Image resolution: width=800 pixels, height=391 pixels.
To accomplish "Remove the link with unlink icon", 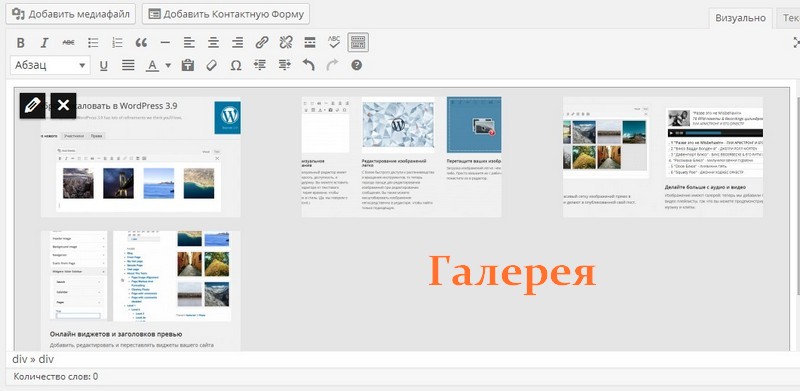I will click(x=286, y=43).
